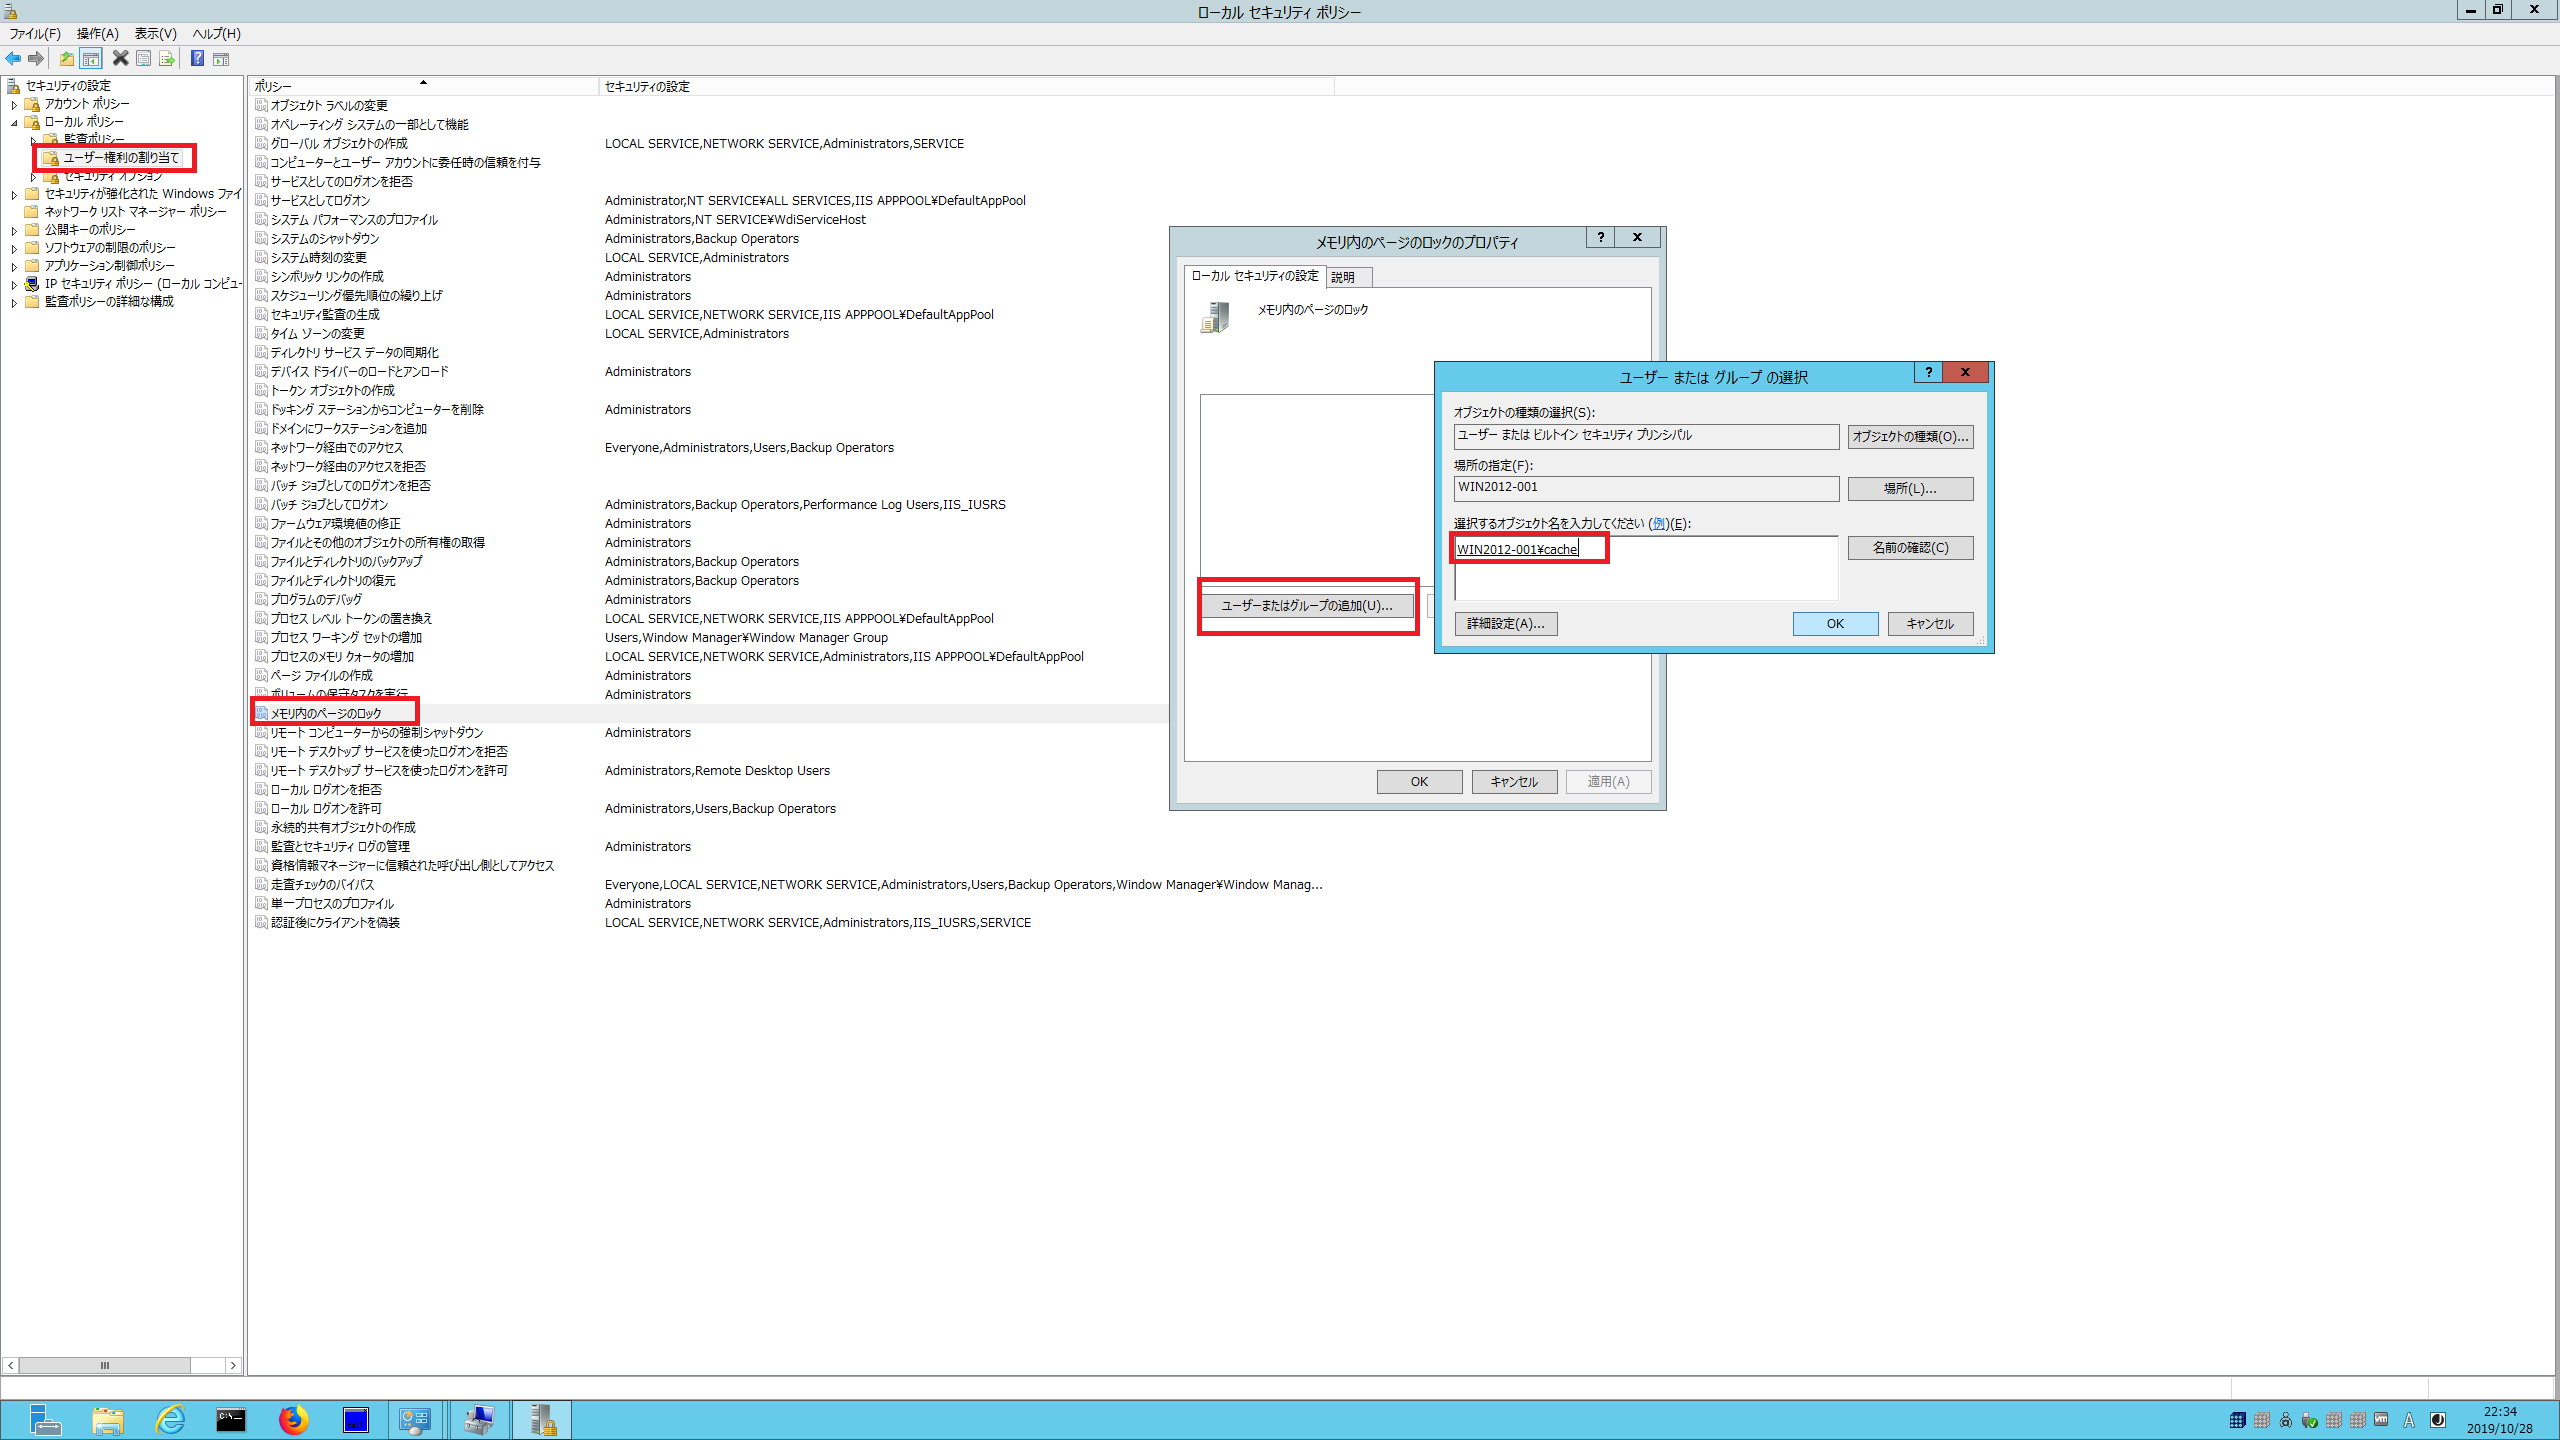
Task: Click the Export List icon in the toolbar
Action: [x=167, y=58]
